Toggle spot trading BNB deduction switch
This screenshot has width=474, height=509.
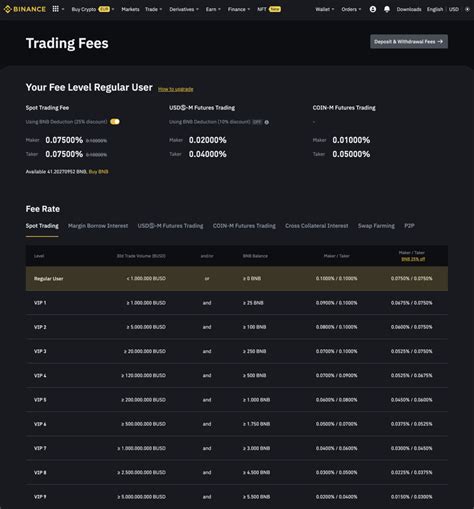pyautogui.click(x=115, y=122)
